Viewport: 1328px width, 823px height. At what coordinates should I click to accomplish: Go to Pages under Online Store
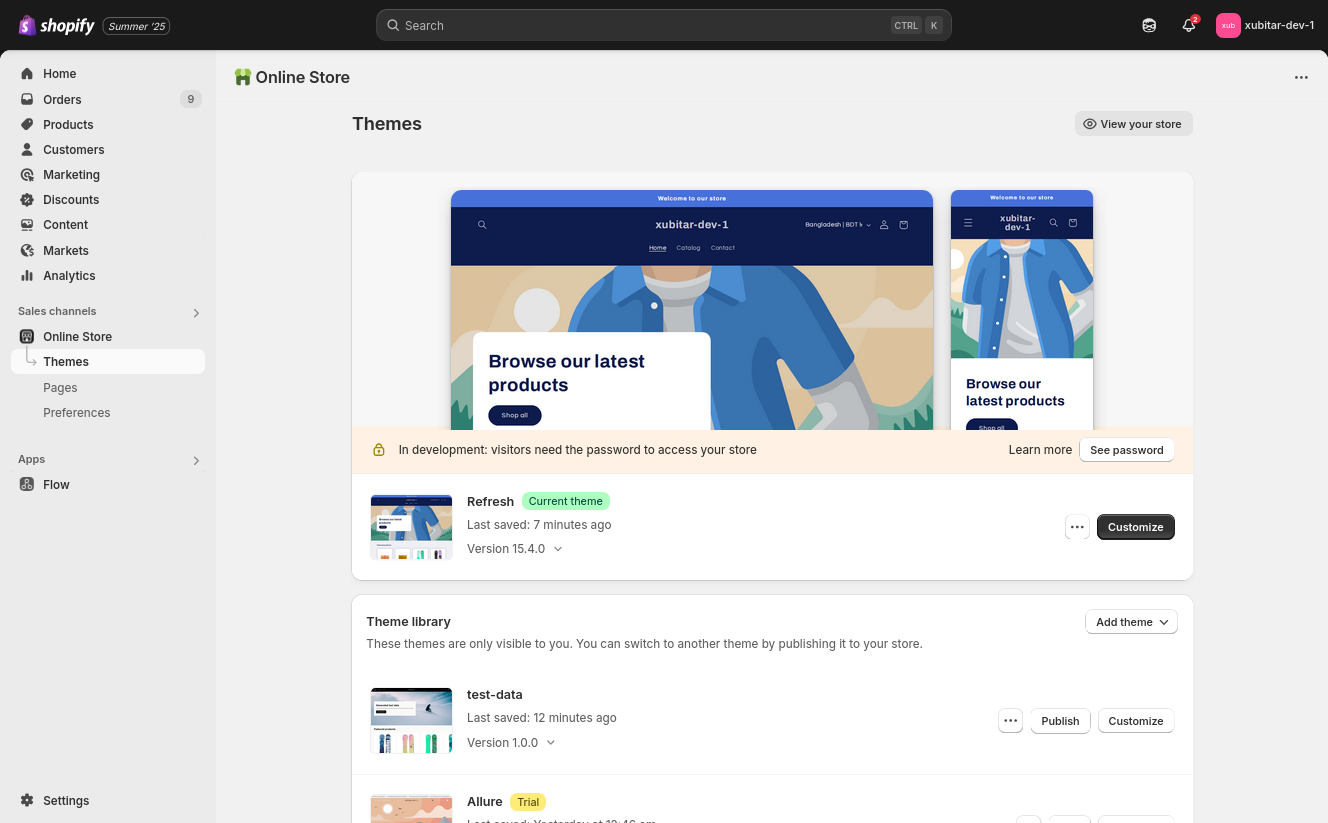tap(60, 388)
